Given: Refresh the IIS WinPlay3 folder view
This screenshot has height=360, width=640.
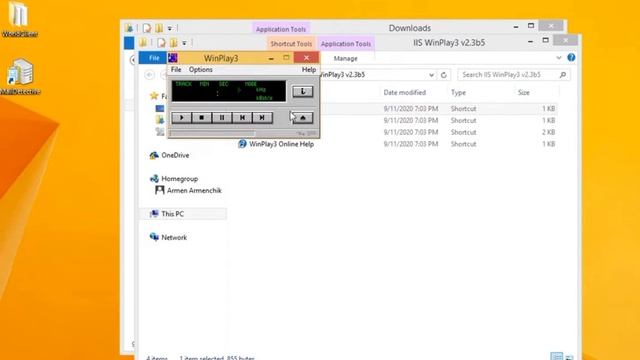Looking at the screenshot, I should pyautogui.click(x=444, y=75).
